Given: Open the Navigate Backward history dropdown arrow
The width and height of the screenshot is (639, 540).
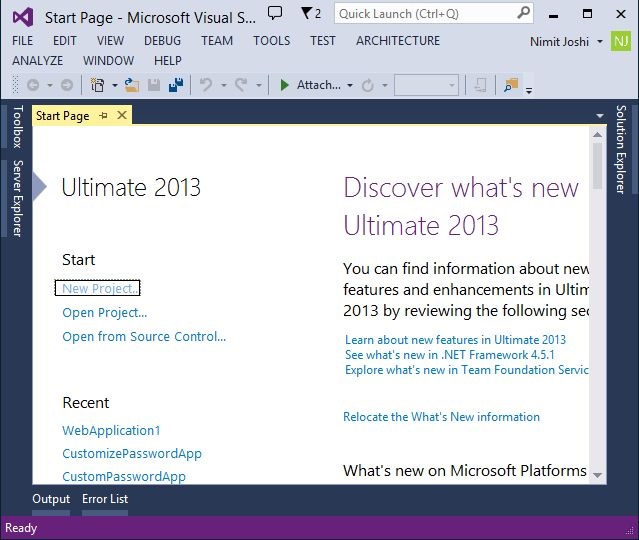Looking at the screenshot, I should [x=50, y=86].
